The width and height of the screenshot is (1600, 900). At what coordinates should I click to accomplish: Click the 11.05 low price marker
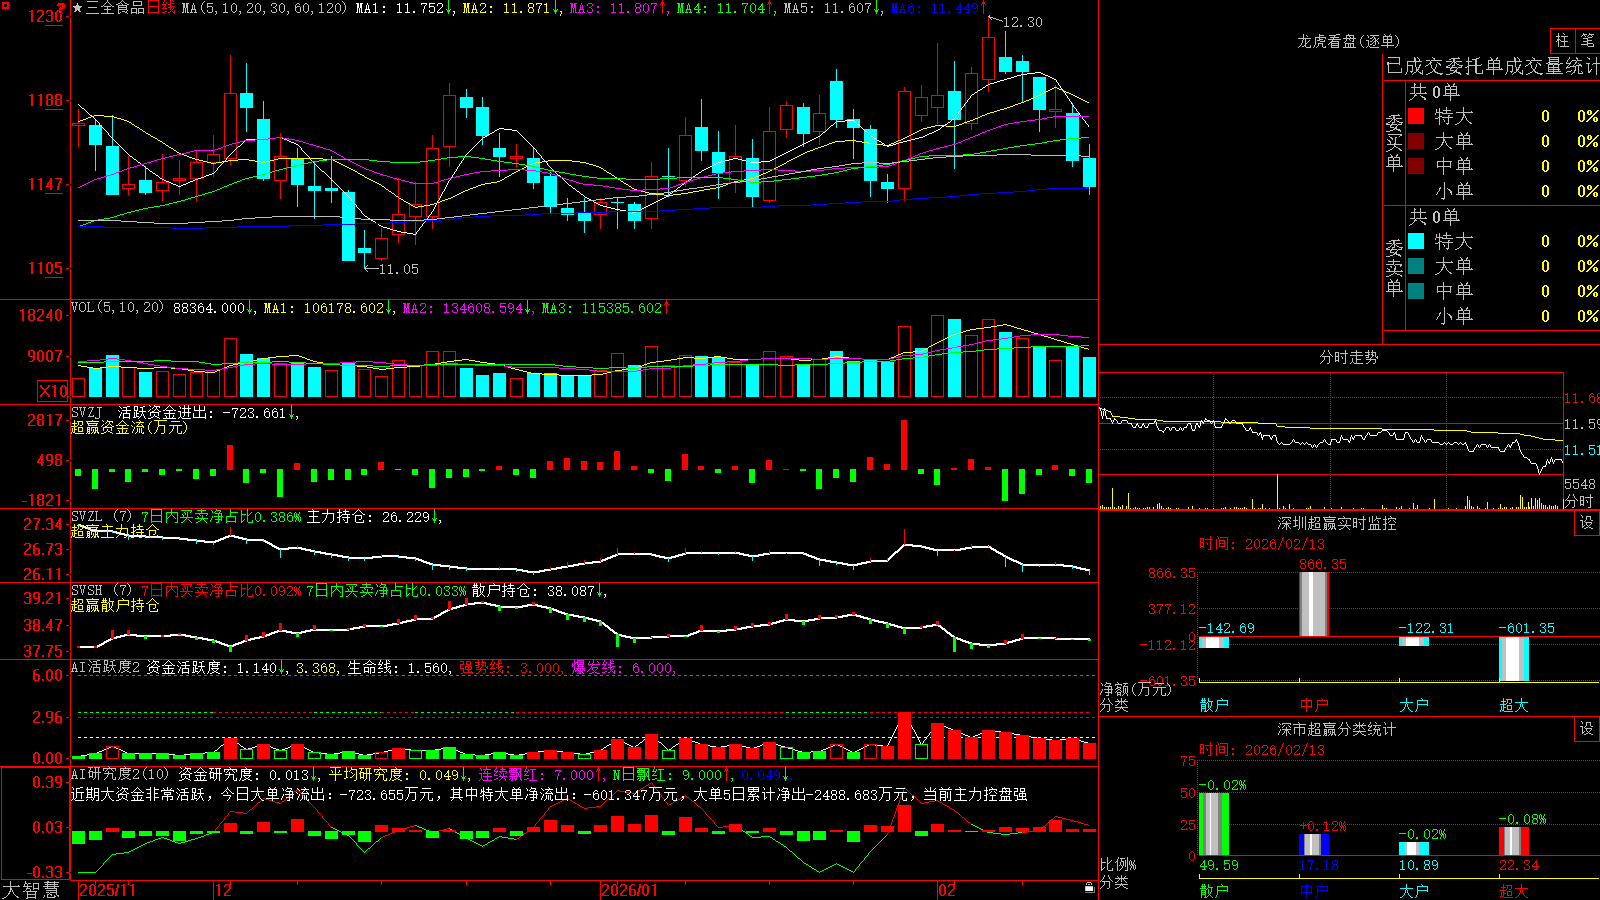coord(398,269)
